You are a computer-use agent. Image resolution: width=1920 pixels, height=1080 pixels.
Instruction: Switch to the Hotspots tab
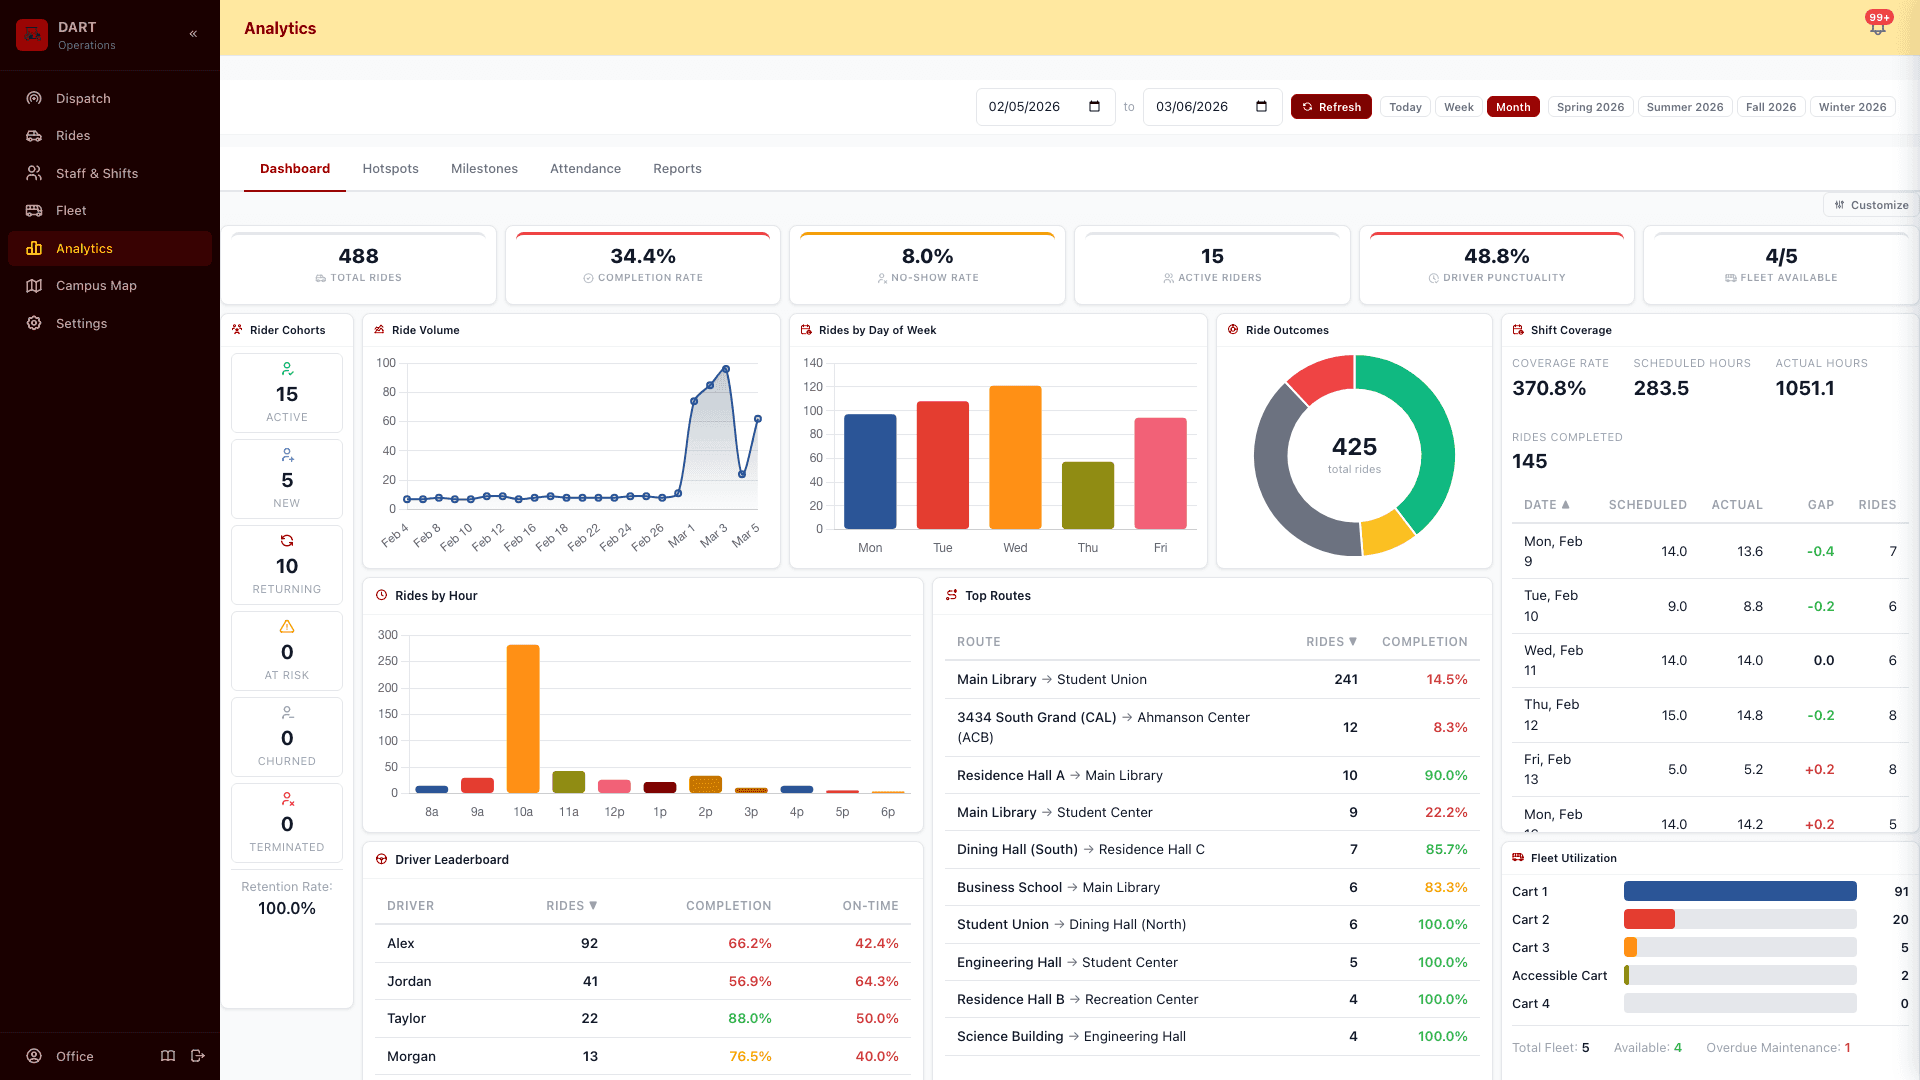click(390, 168)
